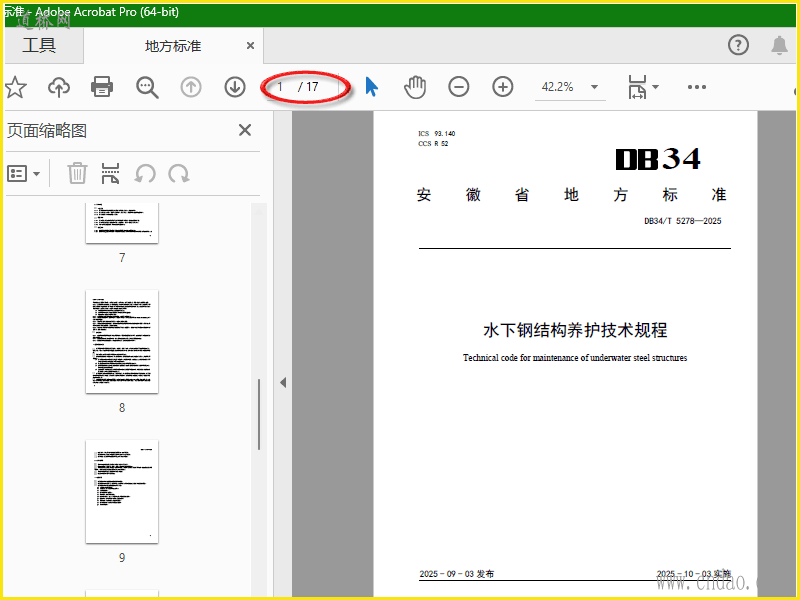Rotate pages clockwise
This screenshot has height=600, width=800.
coord(179,174)
